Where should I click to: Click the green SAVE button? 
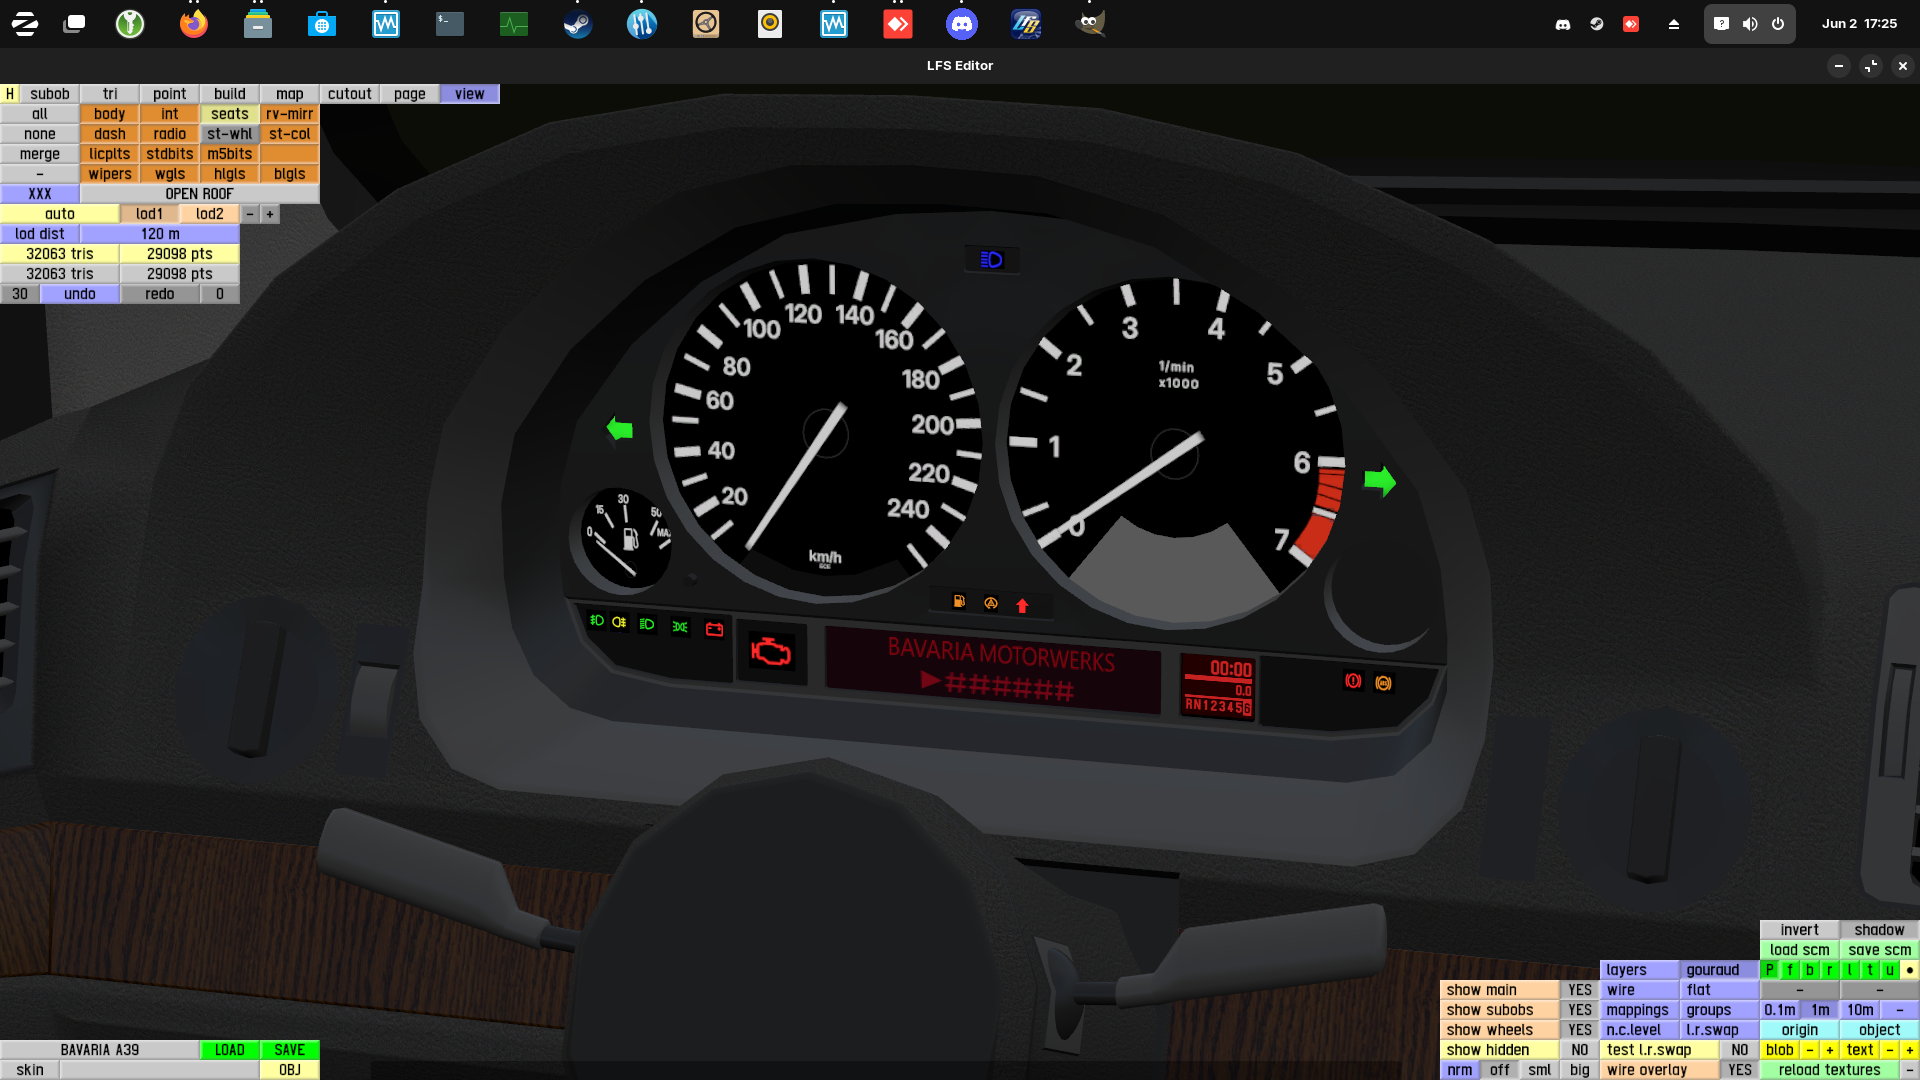pos(289,1050)
